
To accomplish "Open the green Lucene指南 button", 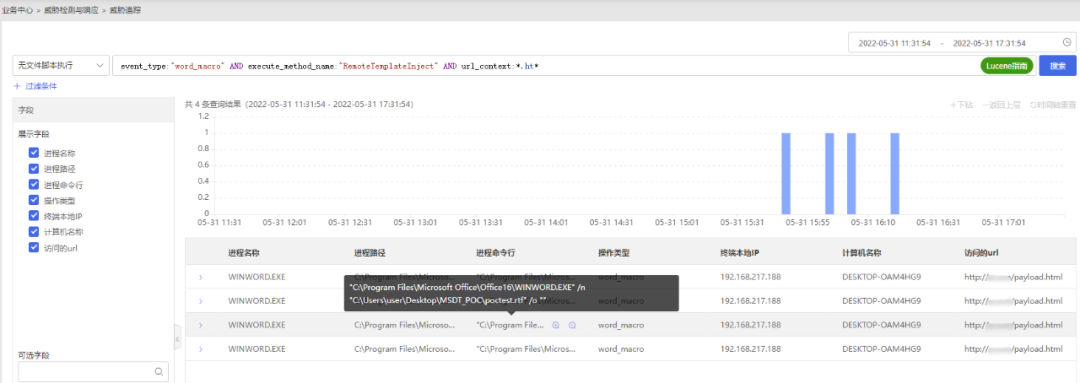I will (1007, 65).
